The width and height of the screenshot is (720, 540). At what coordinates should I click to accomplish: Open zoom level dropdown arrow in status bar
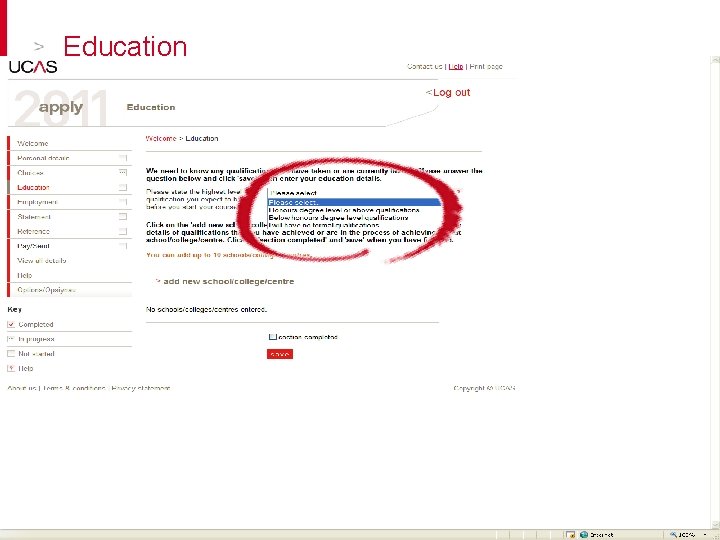coord(705,534)
